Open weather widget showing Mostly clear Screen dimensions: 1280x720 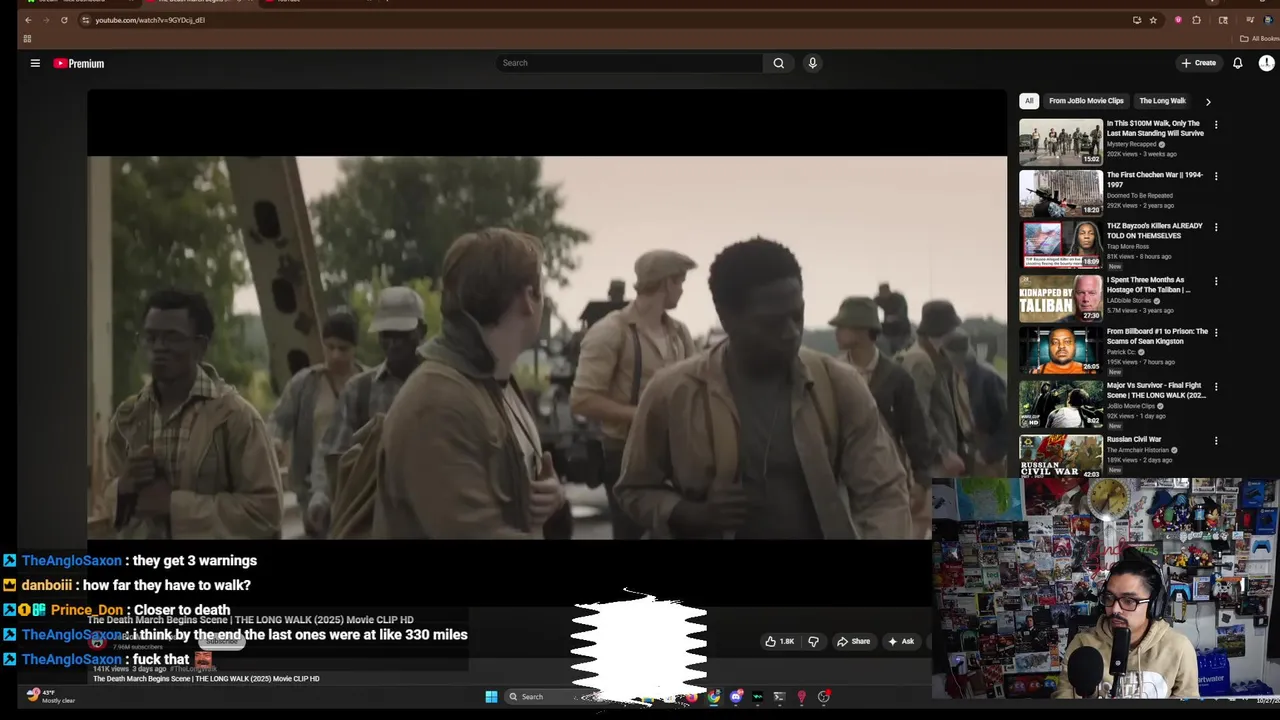[x=50, y=696]
